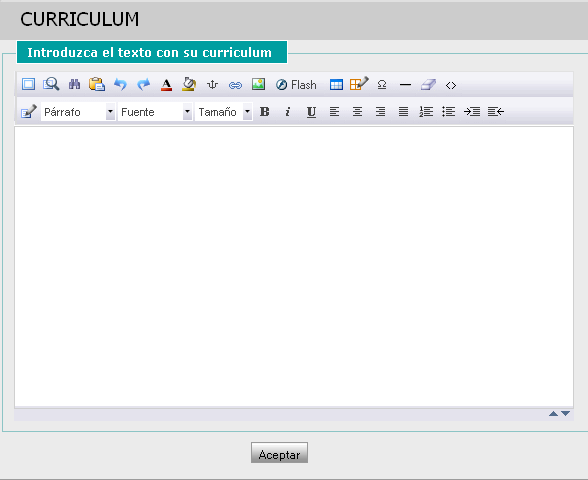588x480 pixels.
Task: Click the full screen editor icon
Action: (x=28, y=84)
